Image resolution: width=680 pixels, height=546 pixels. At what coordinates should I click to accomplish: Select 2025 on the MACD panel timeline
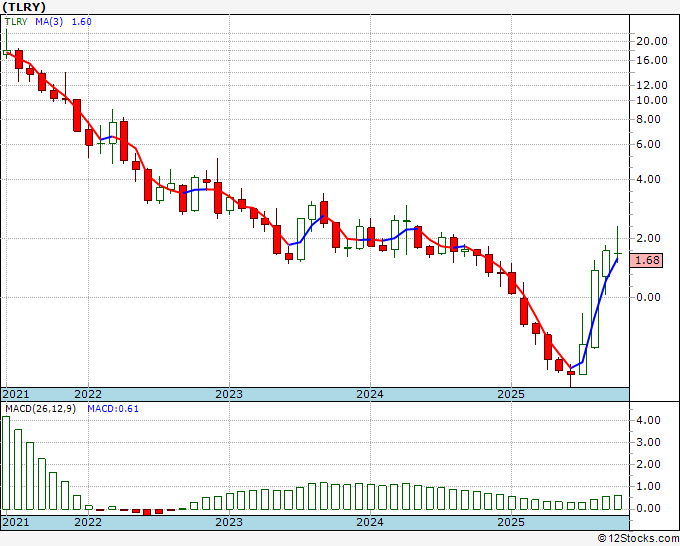coord(511,523)
